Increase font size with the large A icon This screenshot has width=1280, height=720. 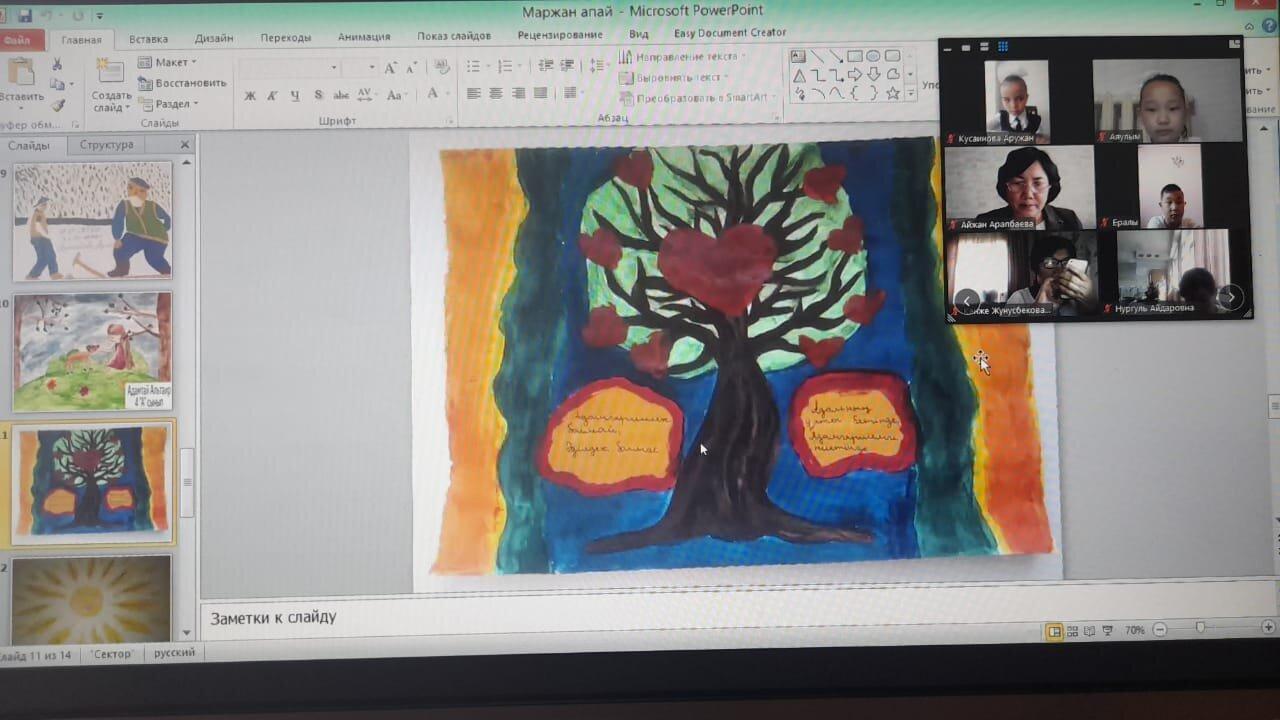point(391,68)
